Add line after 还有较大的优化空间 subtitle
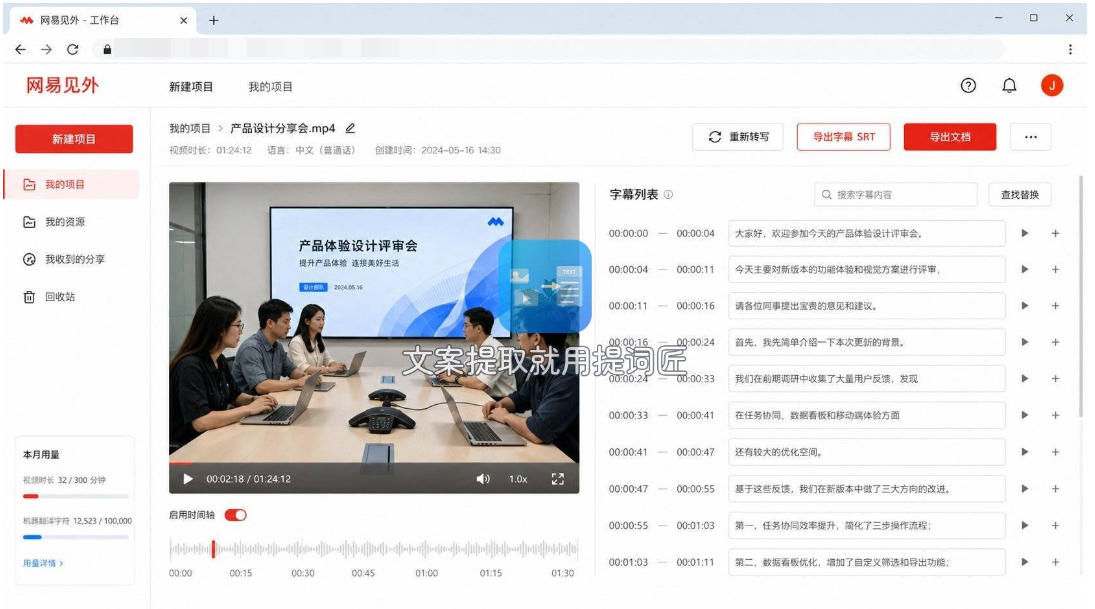Screen dimensions: 1095x609 [1055, 452]
